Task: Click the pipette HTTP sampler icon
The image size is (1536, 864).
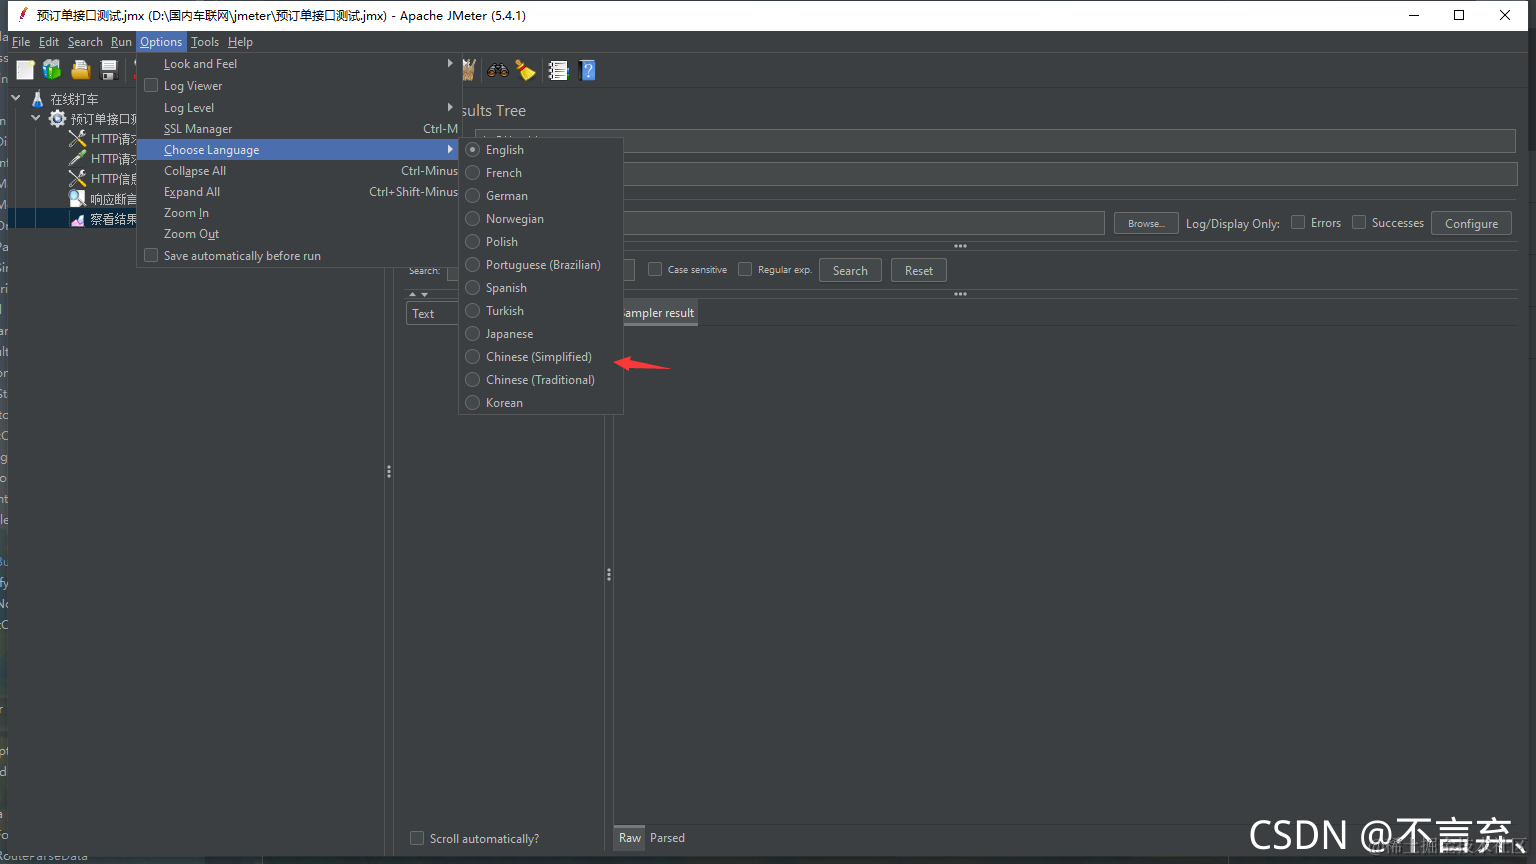Action: 77,159
